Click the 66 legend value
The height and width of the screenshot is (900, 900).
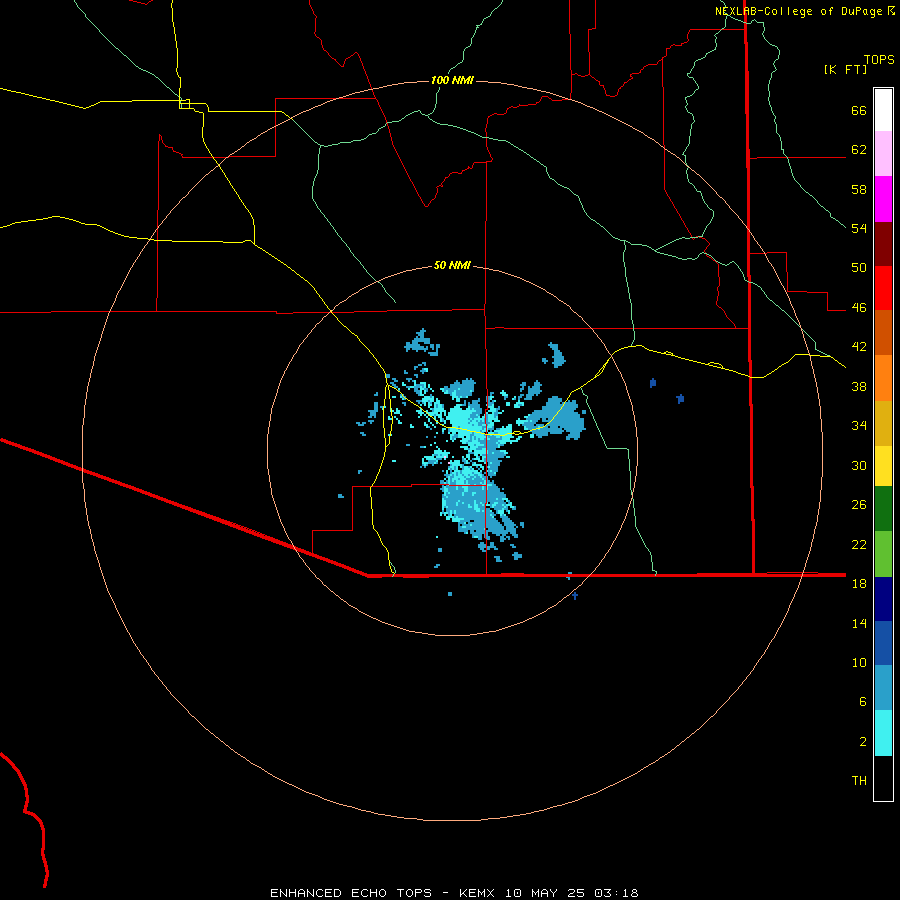point(859,110)
